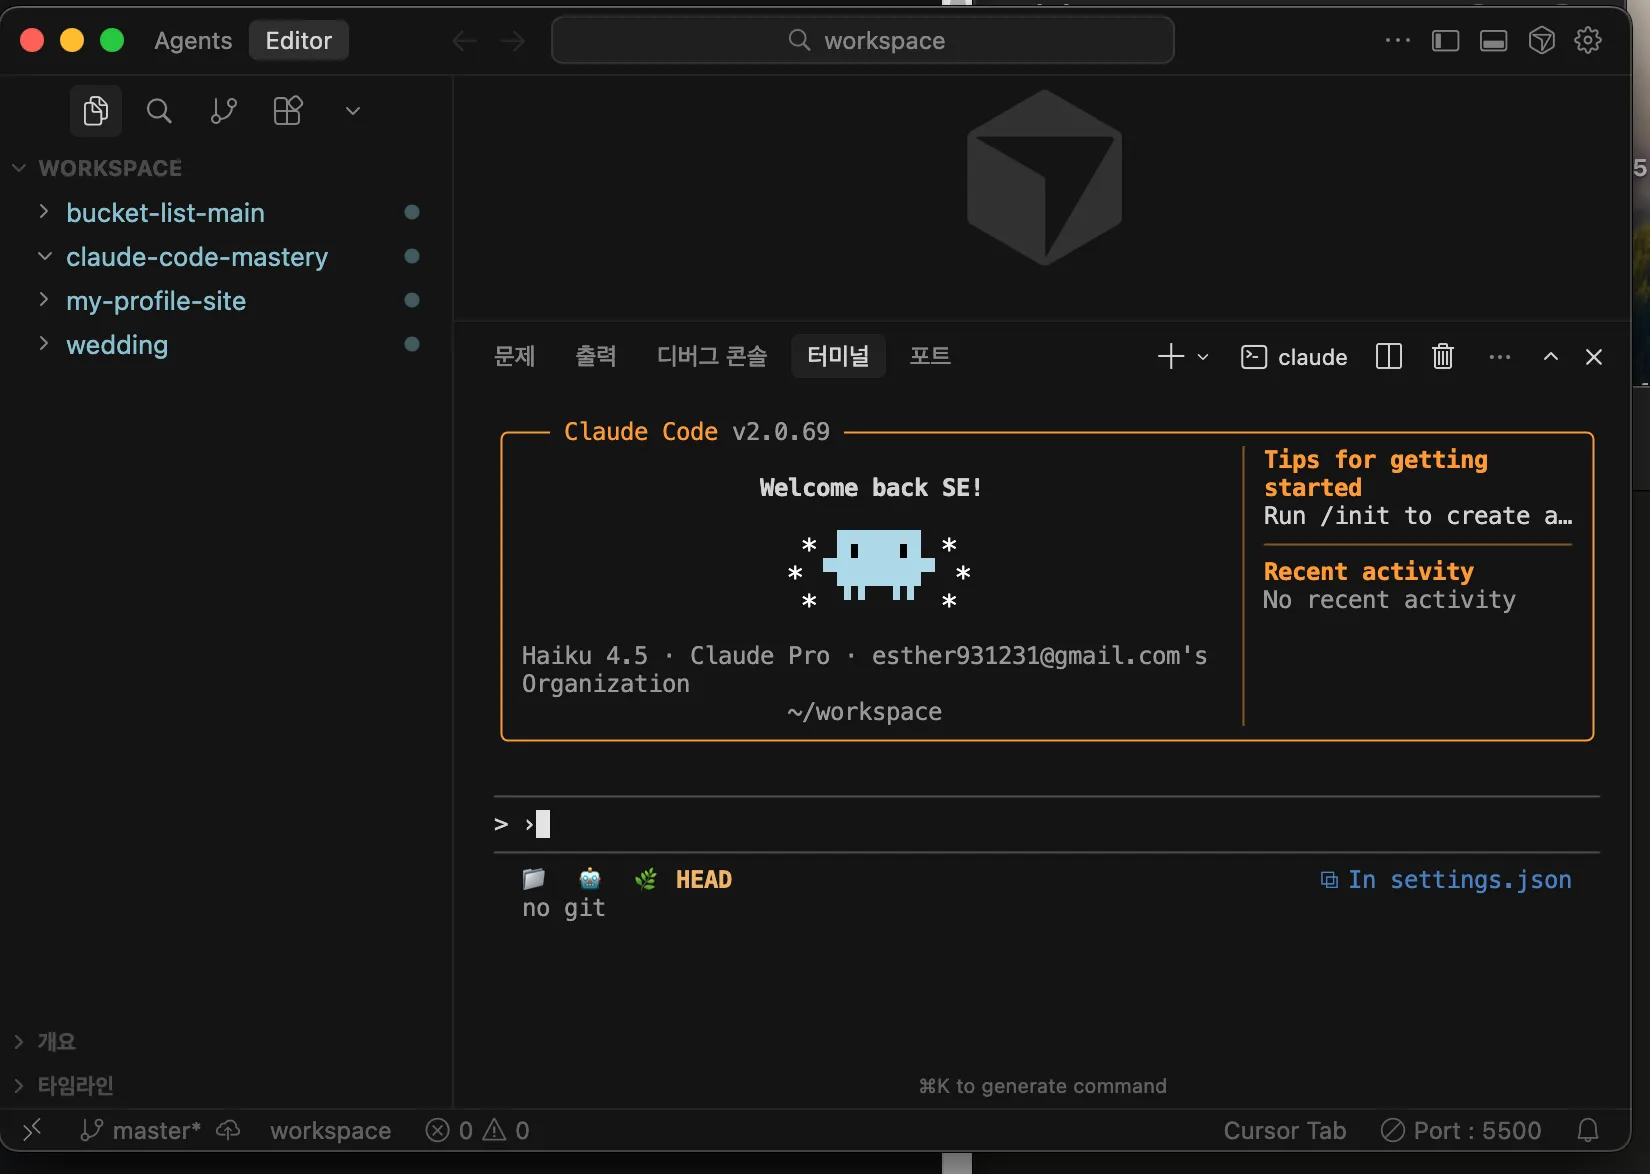This screenshot has width=1650, height=1174.
Task: Maximize the panel with up chevron
Action: pos(1550,357)
